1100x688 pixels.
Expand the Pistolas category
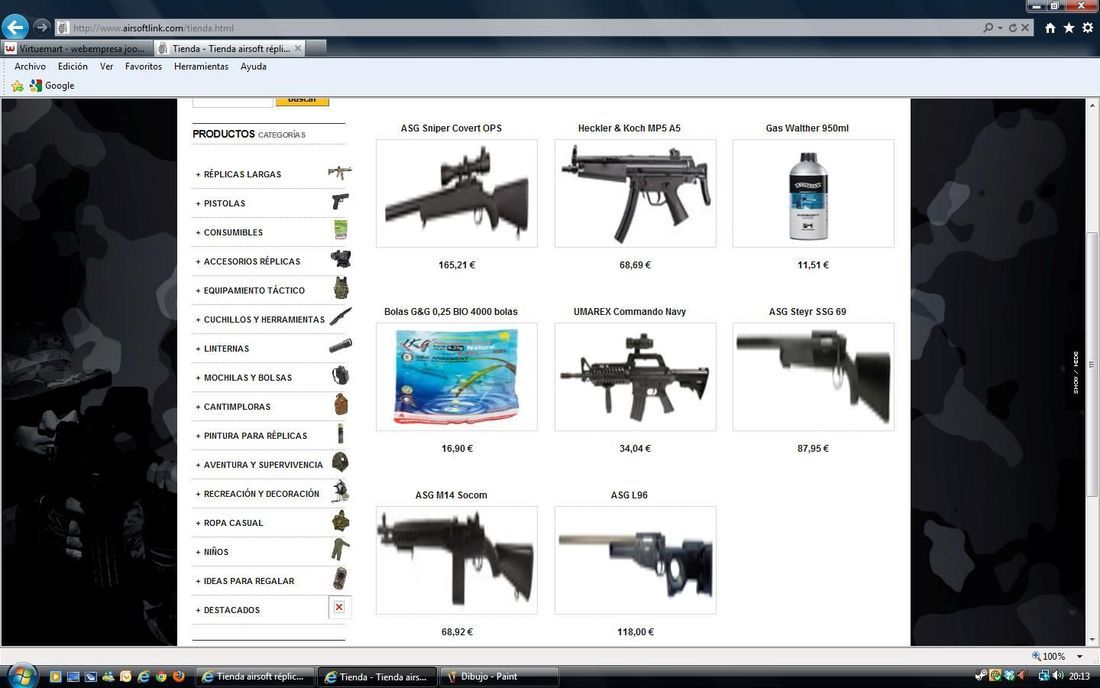(220, 203)
